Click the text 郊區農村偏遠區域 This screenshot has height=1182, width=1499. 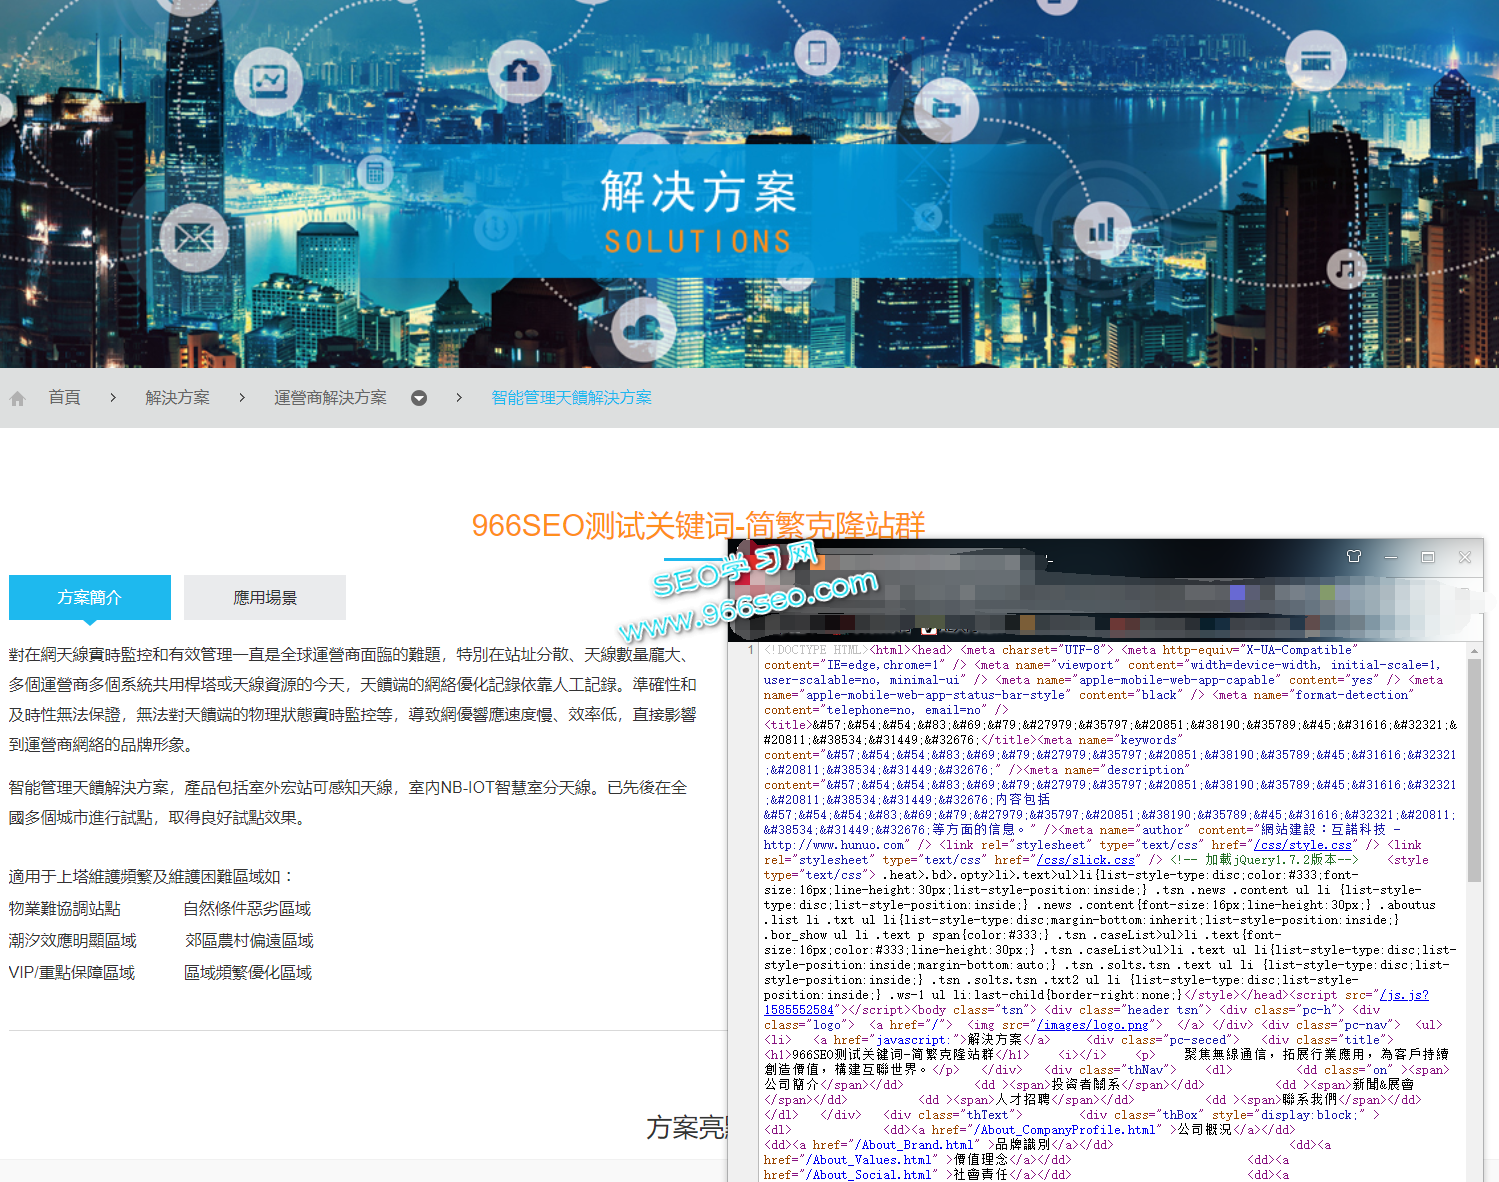point(249,940)
